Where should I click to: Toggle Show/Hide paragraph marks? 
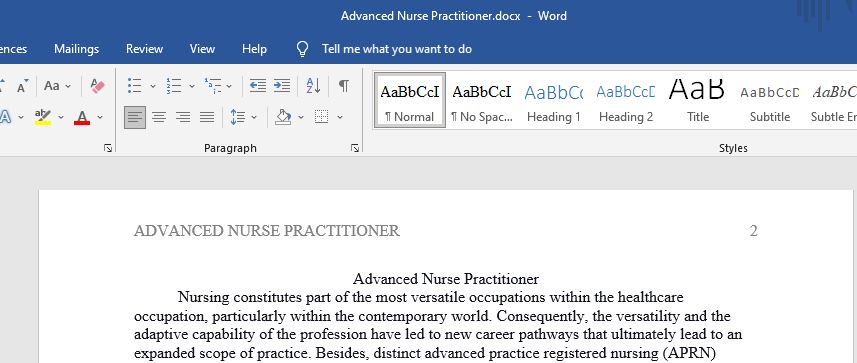click(343, 86)
